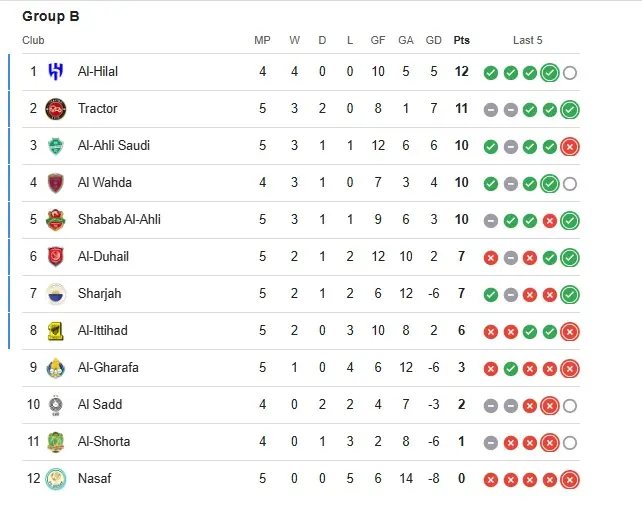The image size is (642, 518).
Task: Click the Al Wahda club badge
Action: click(x=55, y=183)
